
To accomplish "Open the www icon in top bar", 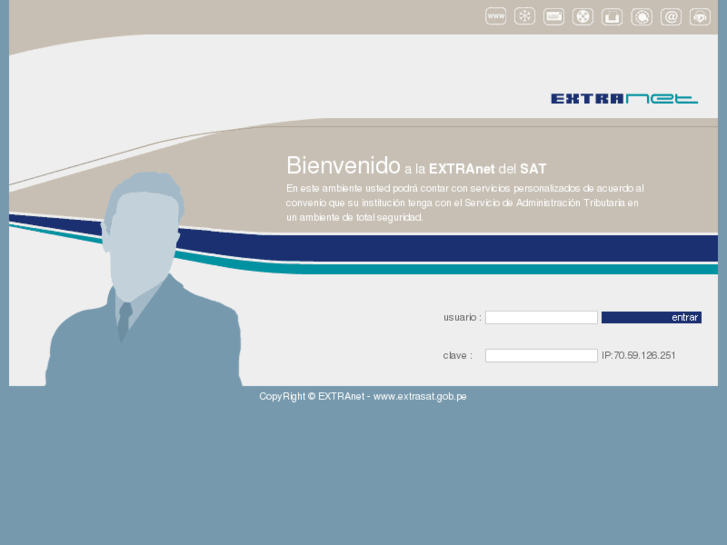I will click(x=496, y=16).
